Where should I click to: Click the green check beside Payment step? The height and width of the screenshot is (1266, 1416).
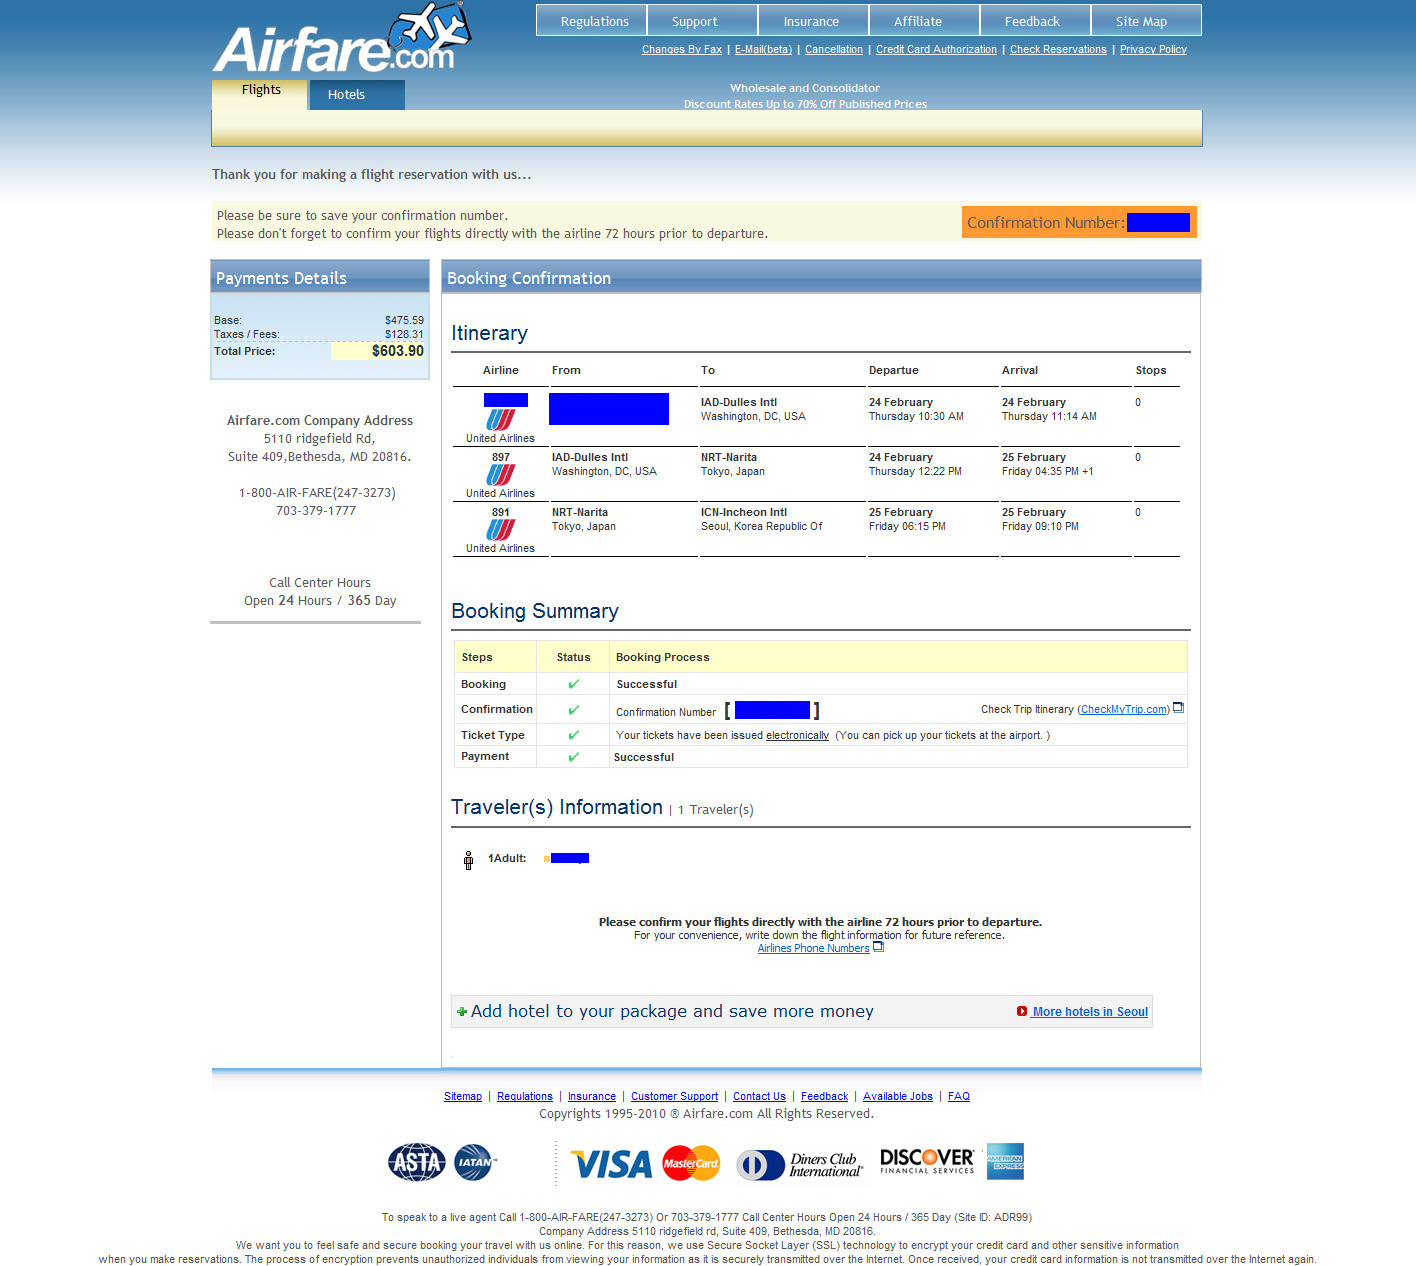(x=573, y=757)
